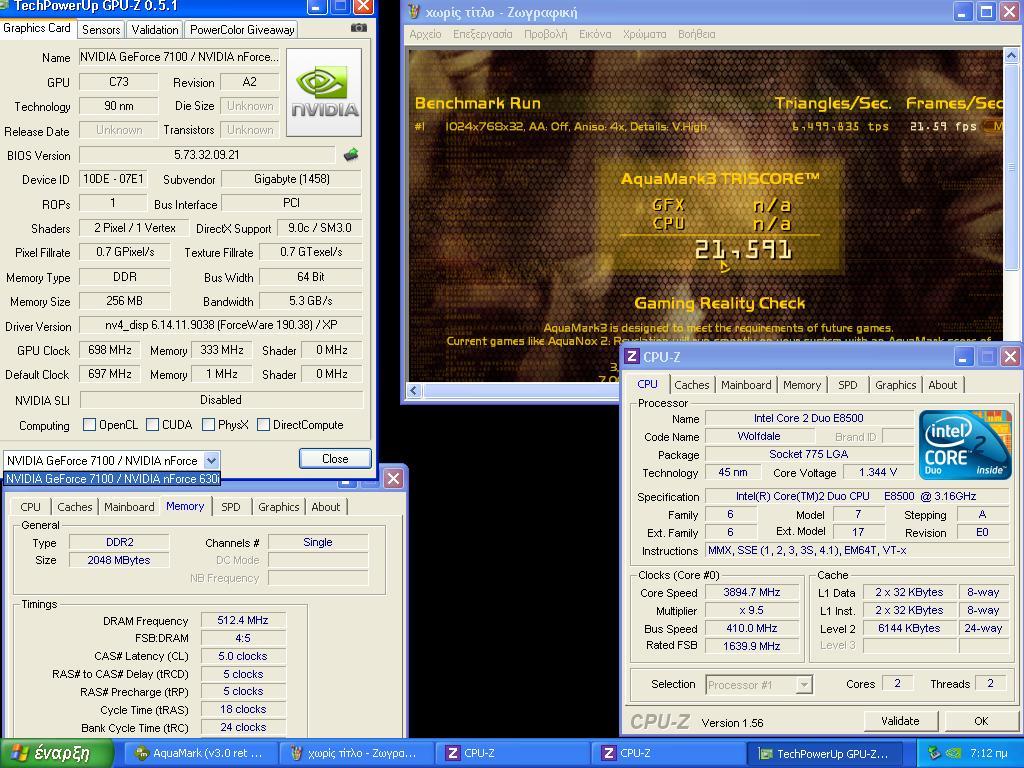Click the Close button in GPU-Z

pyautogui.click(x=335, y=458)
